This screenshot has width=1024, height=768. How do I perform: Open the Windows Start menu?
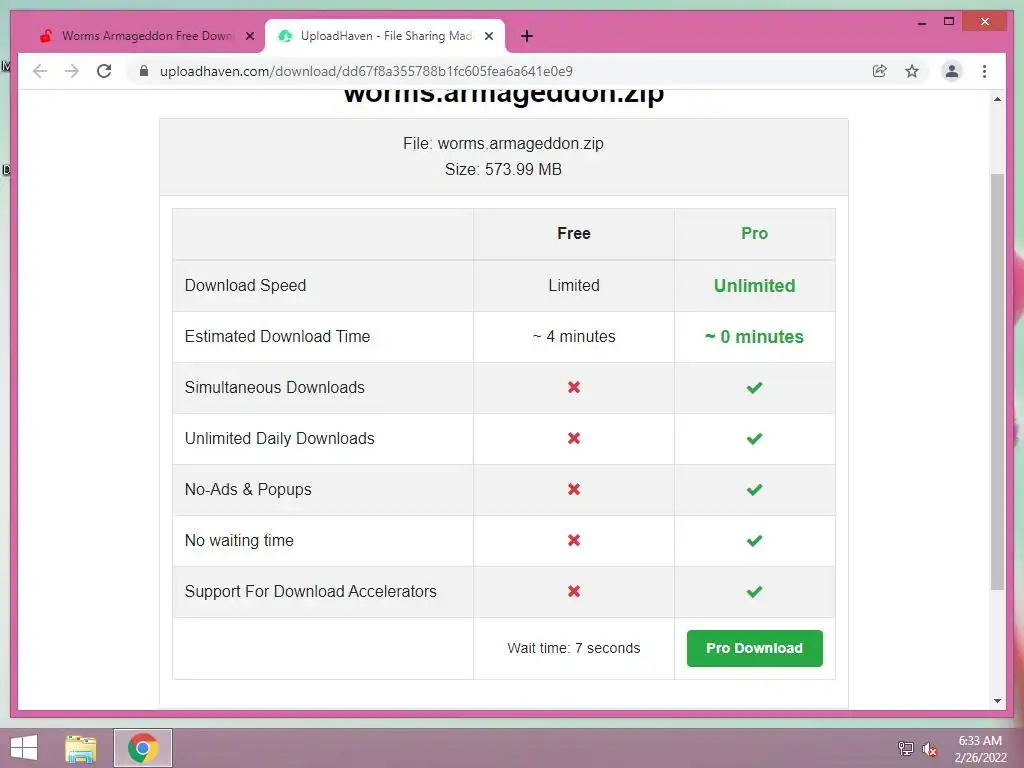point(24,748)
